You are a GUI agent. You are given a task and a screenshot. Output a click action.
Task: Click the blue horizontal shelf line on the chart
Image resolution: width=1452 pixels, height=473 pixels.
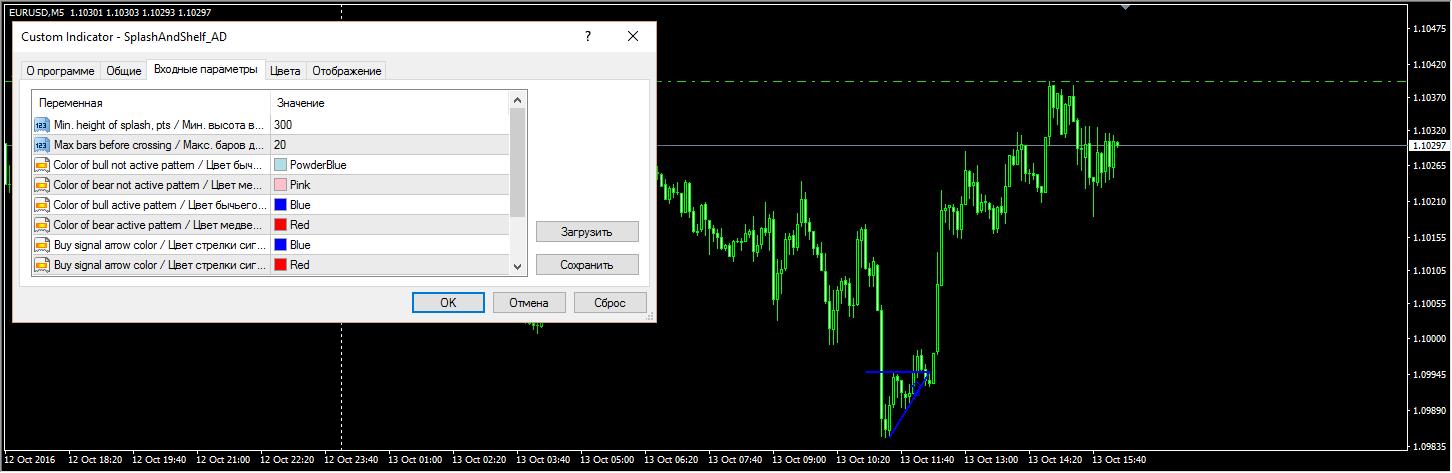897,372
